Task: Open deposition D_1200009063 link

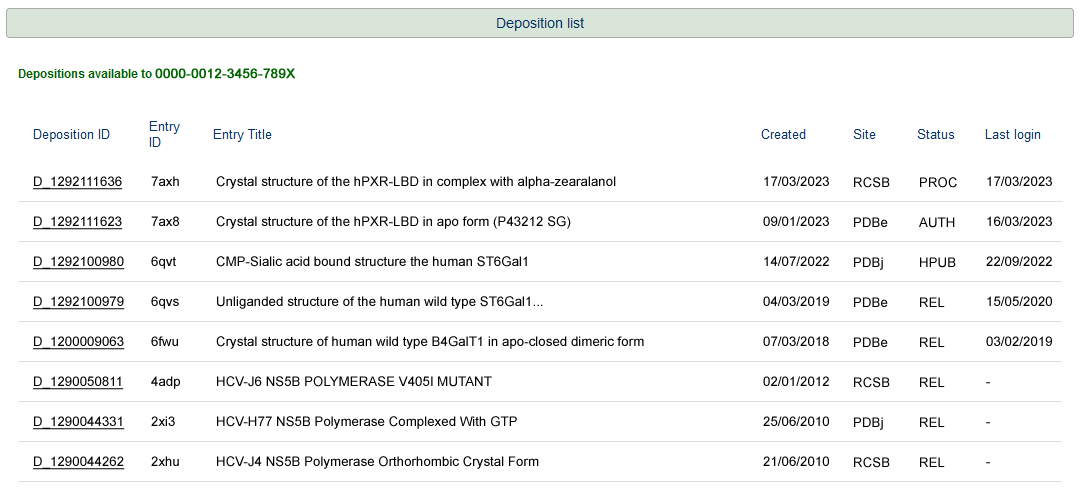Action: (x=78, y=342)
